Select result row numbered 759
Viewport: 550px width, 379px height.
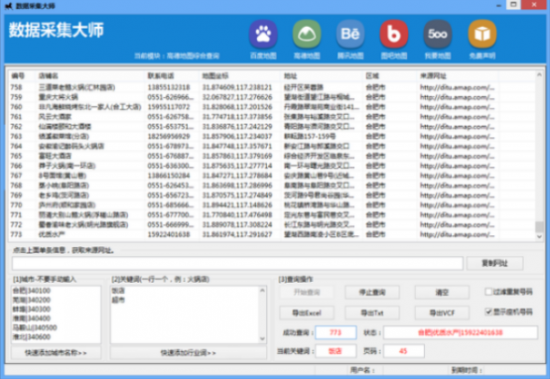[x=272, y=97]
